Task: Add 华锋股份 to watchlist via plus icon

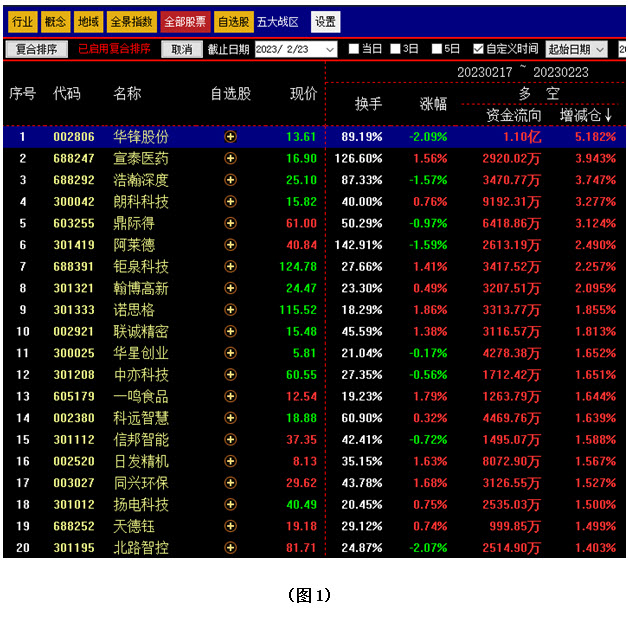Action: click(230, 137)
